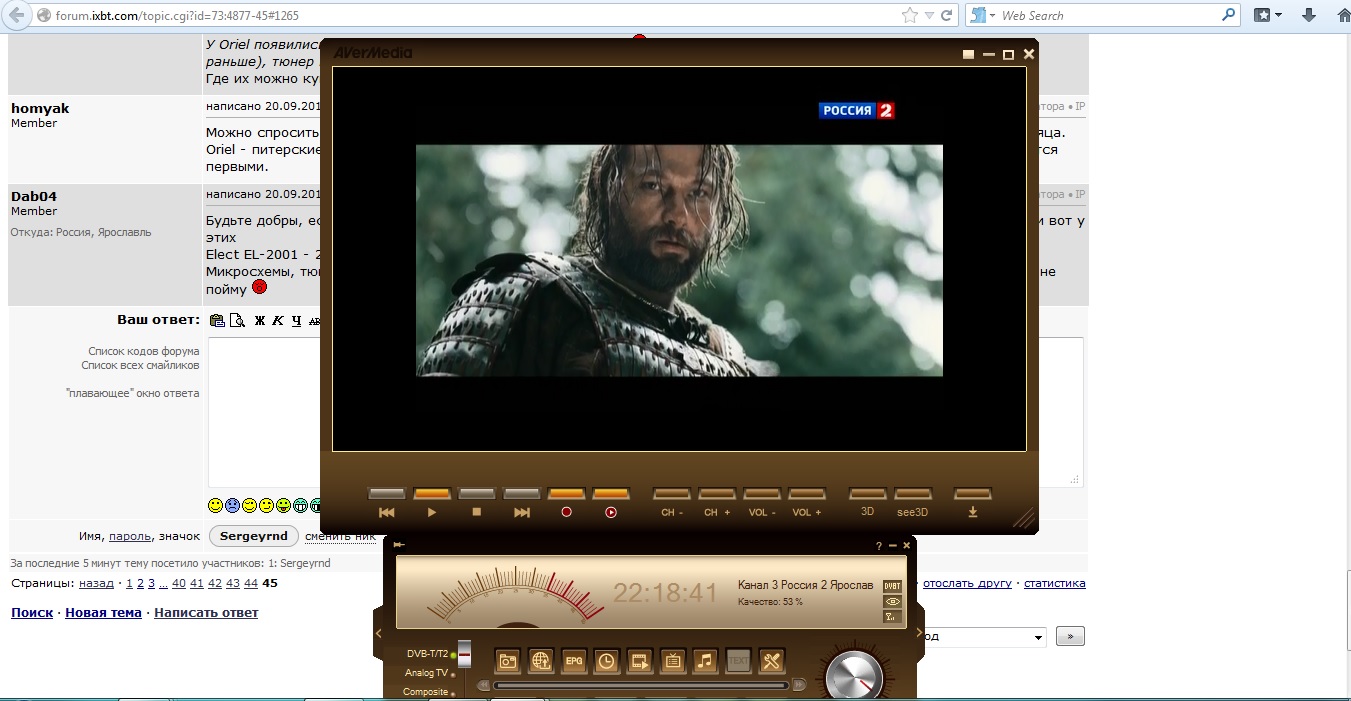Bookmark the page with the star icon

pos(909,15)
